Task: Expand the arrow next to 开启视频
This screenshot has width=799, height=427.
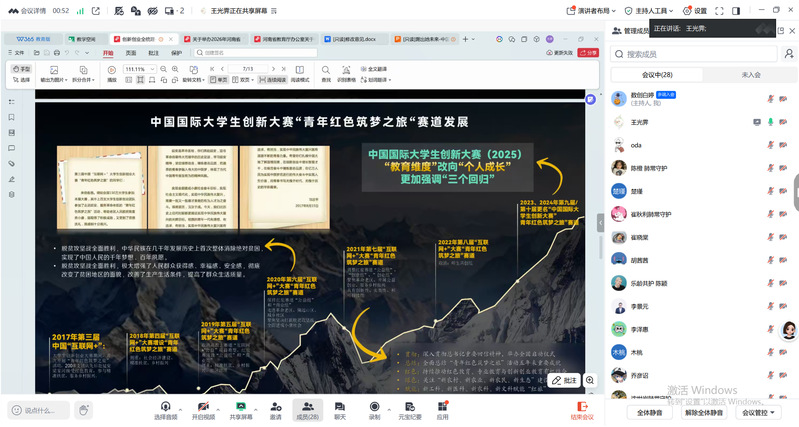Action: (218, 409)
